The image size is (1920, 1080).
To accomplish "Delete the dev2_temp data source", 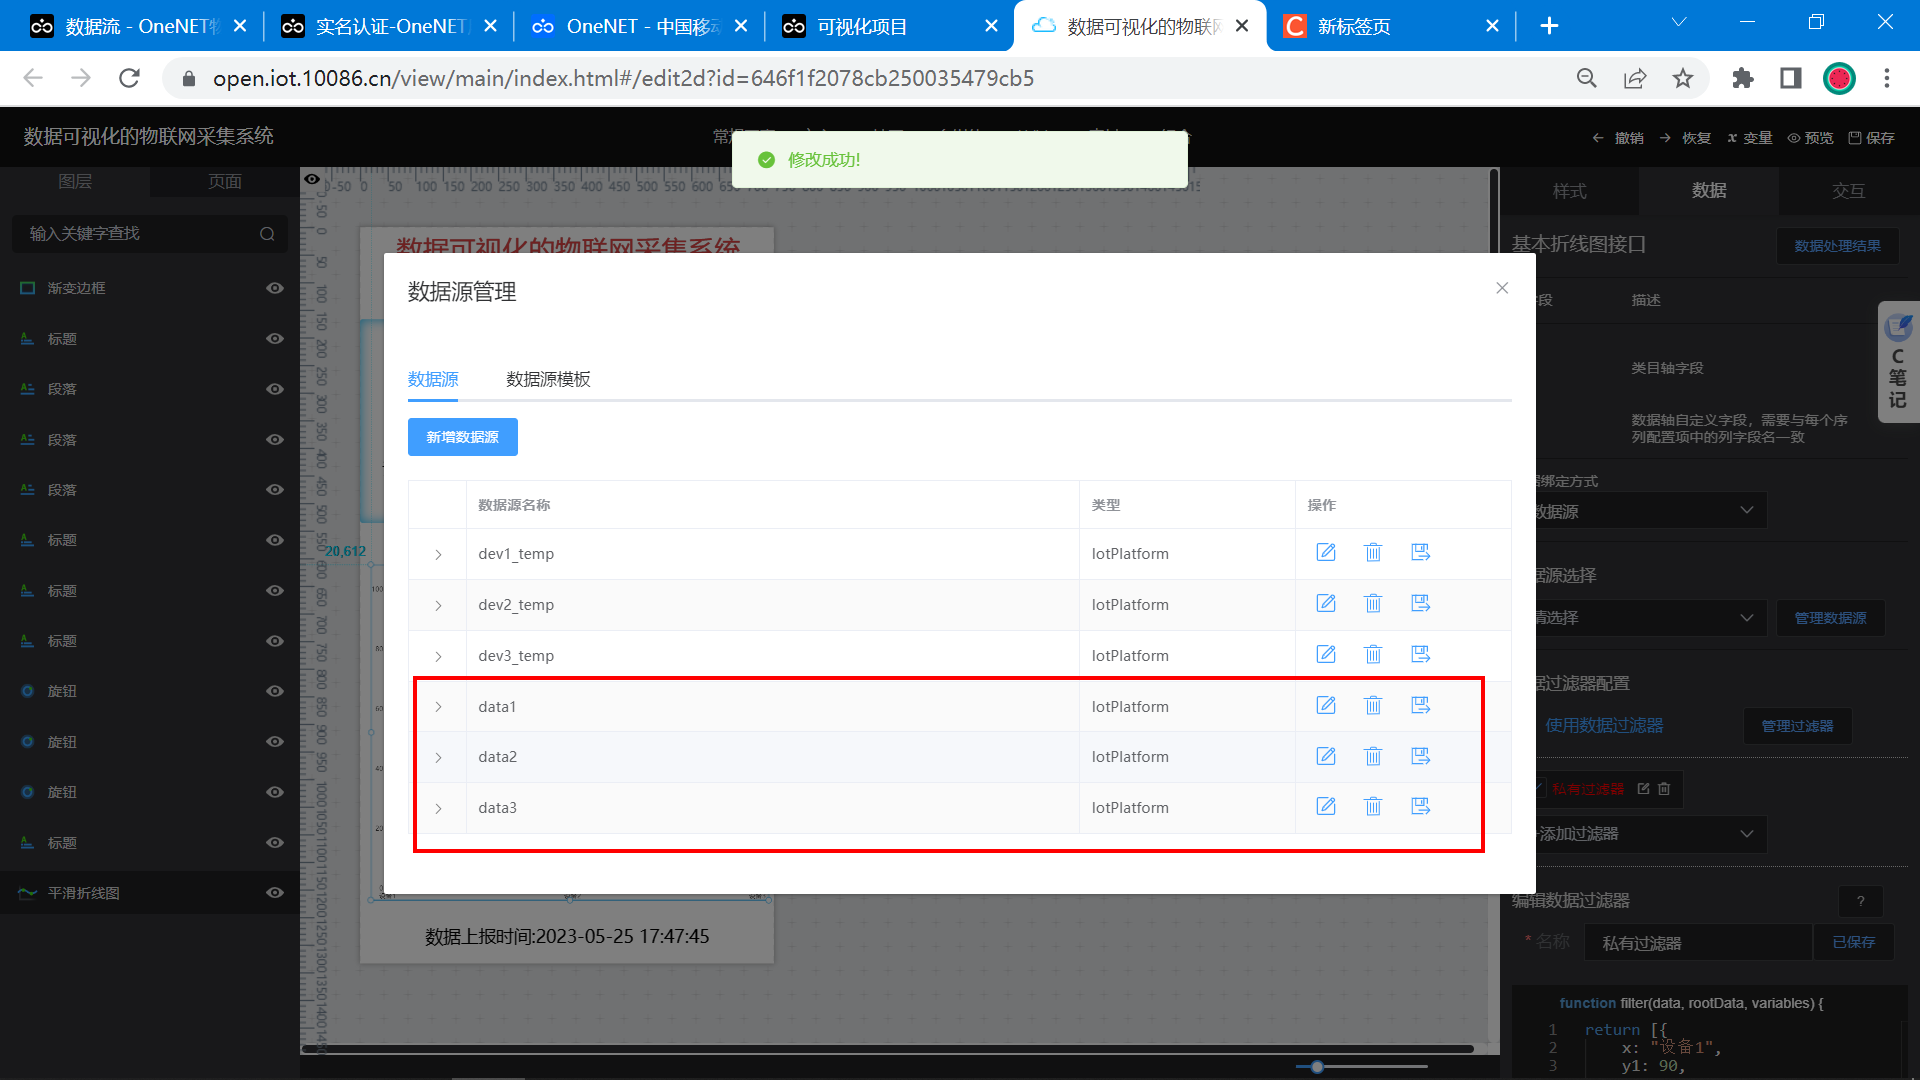I will point(1373,604).
